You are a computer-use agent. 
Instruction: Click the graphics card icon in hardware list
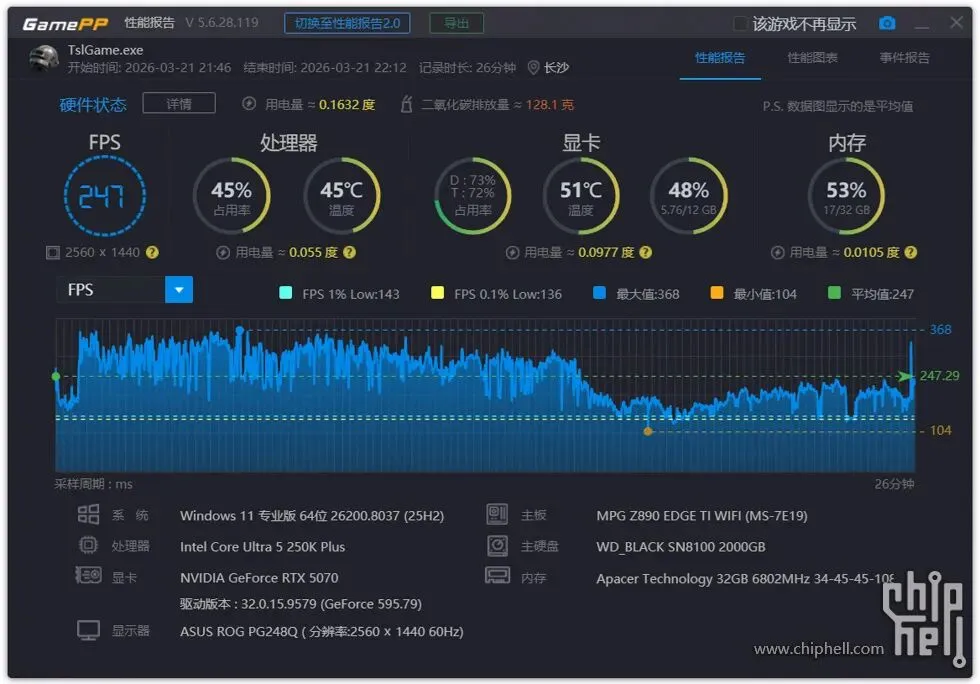[88, 575]
